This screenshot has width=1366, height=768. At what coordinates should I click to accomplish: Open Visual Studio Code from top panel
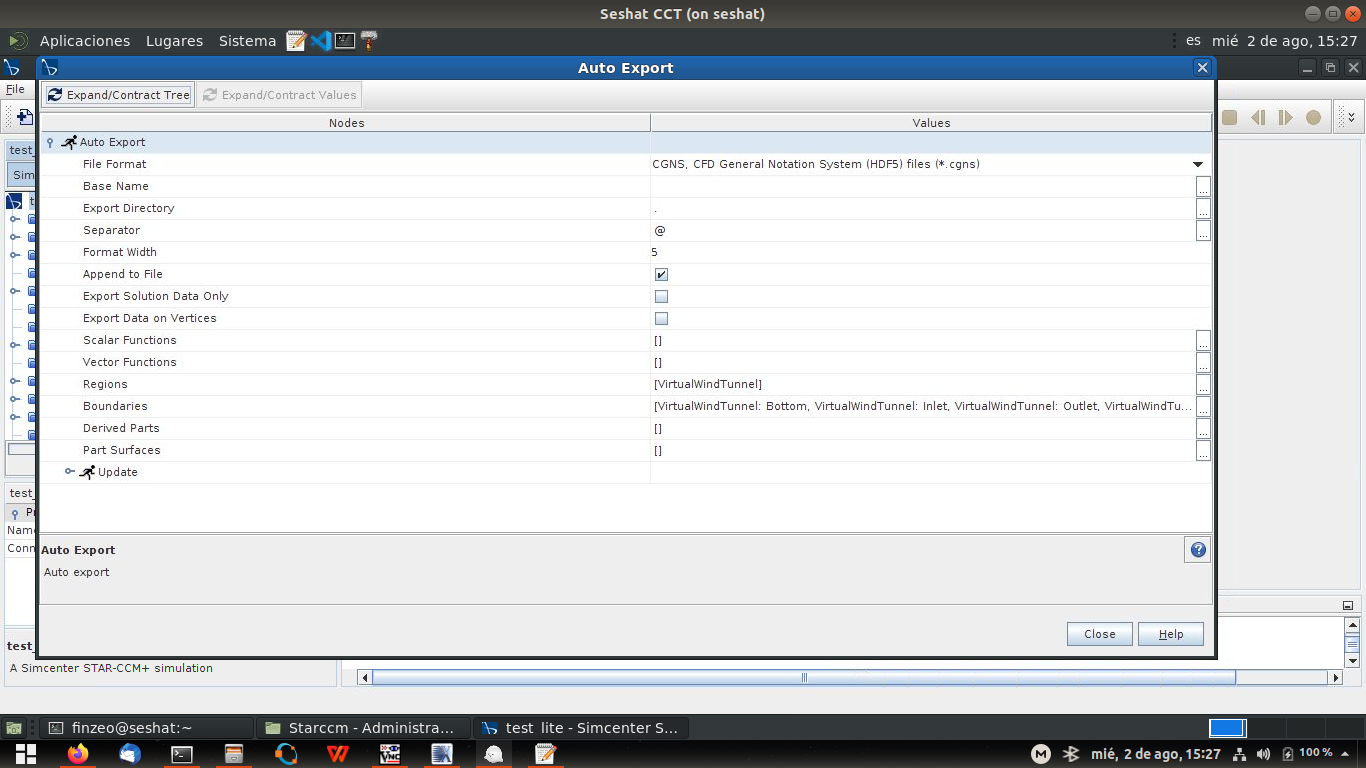pyautogui.click(x=320, y=41)
